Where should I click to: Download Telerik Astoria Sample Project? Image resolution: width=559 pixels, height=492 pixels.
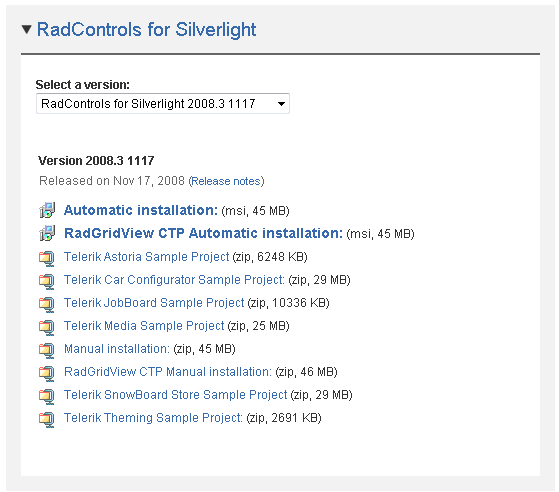point(147,257)
